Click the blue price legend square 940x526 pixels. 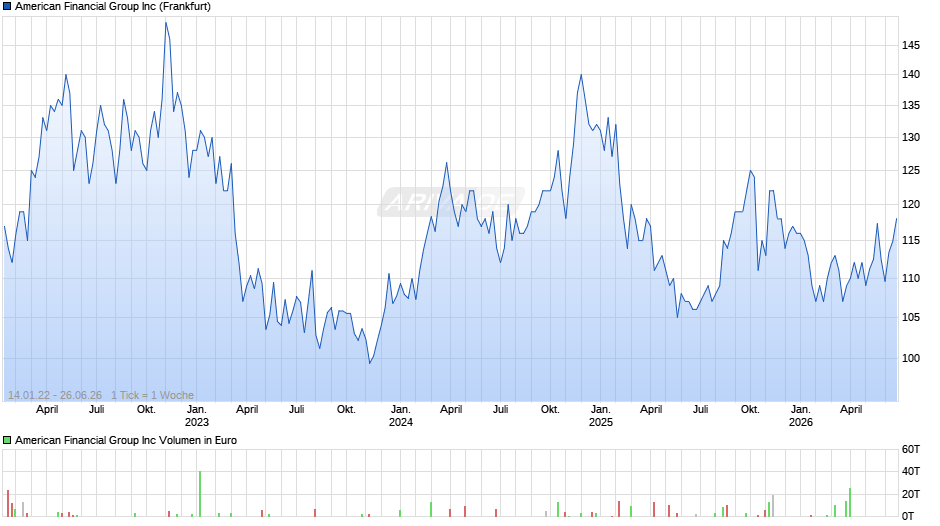coord(7,7)
